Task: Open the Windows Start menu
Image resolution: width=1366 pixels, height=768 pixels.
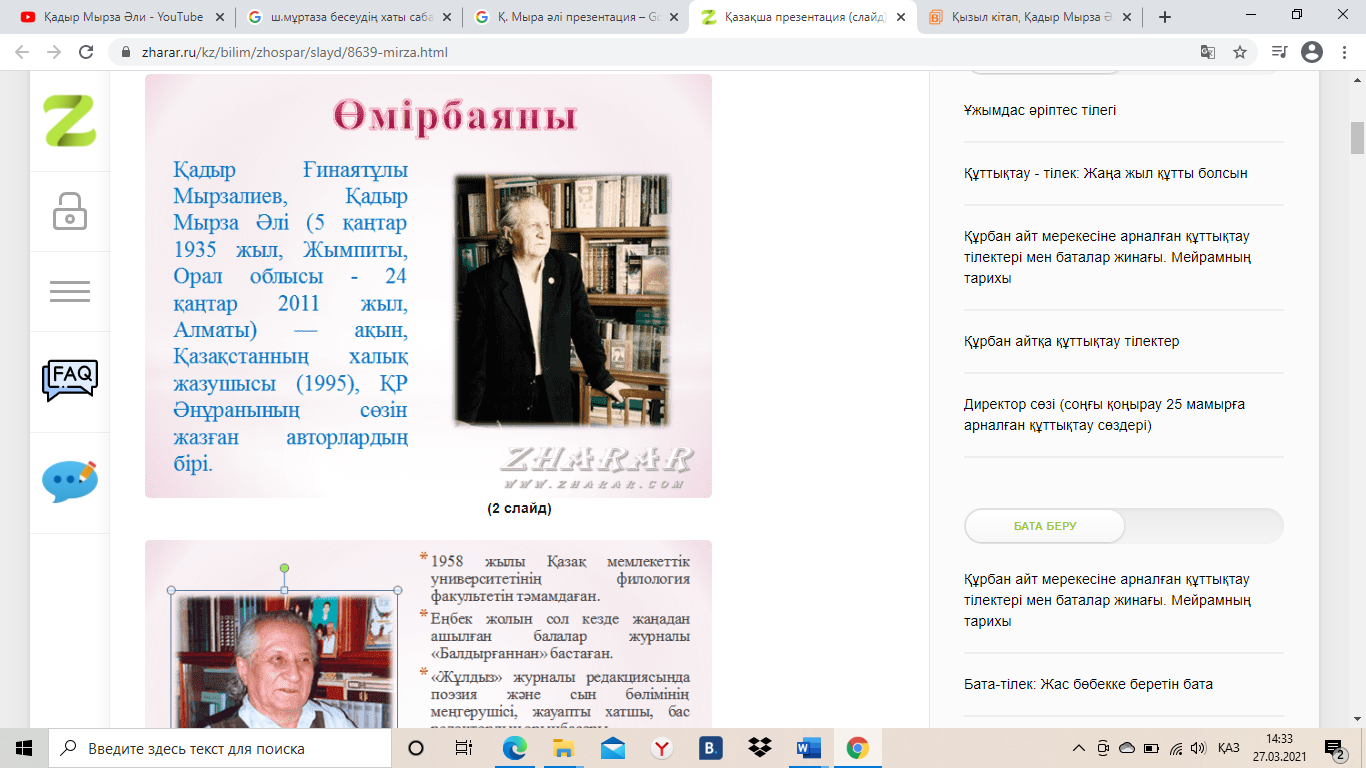Action: tap(24, 748)
